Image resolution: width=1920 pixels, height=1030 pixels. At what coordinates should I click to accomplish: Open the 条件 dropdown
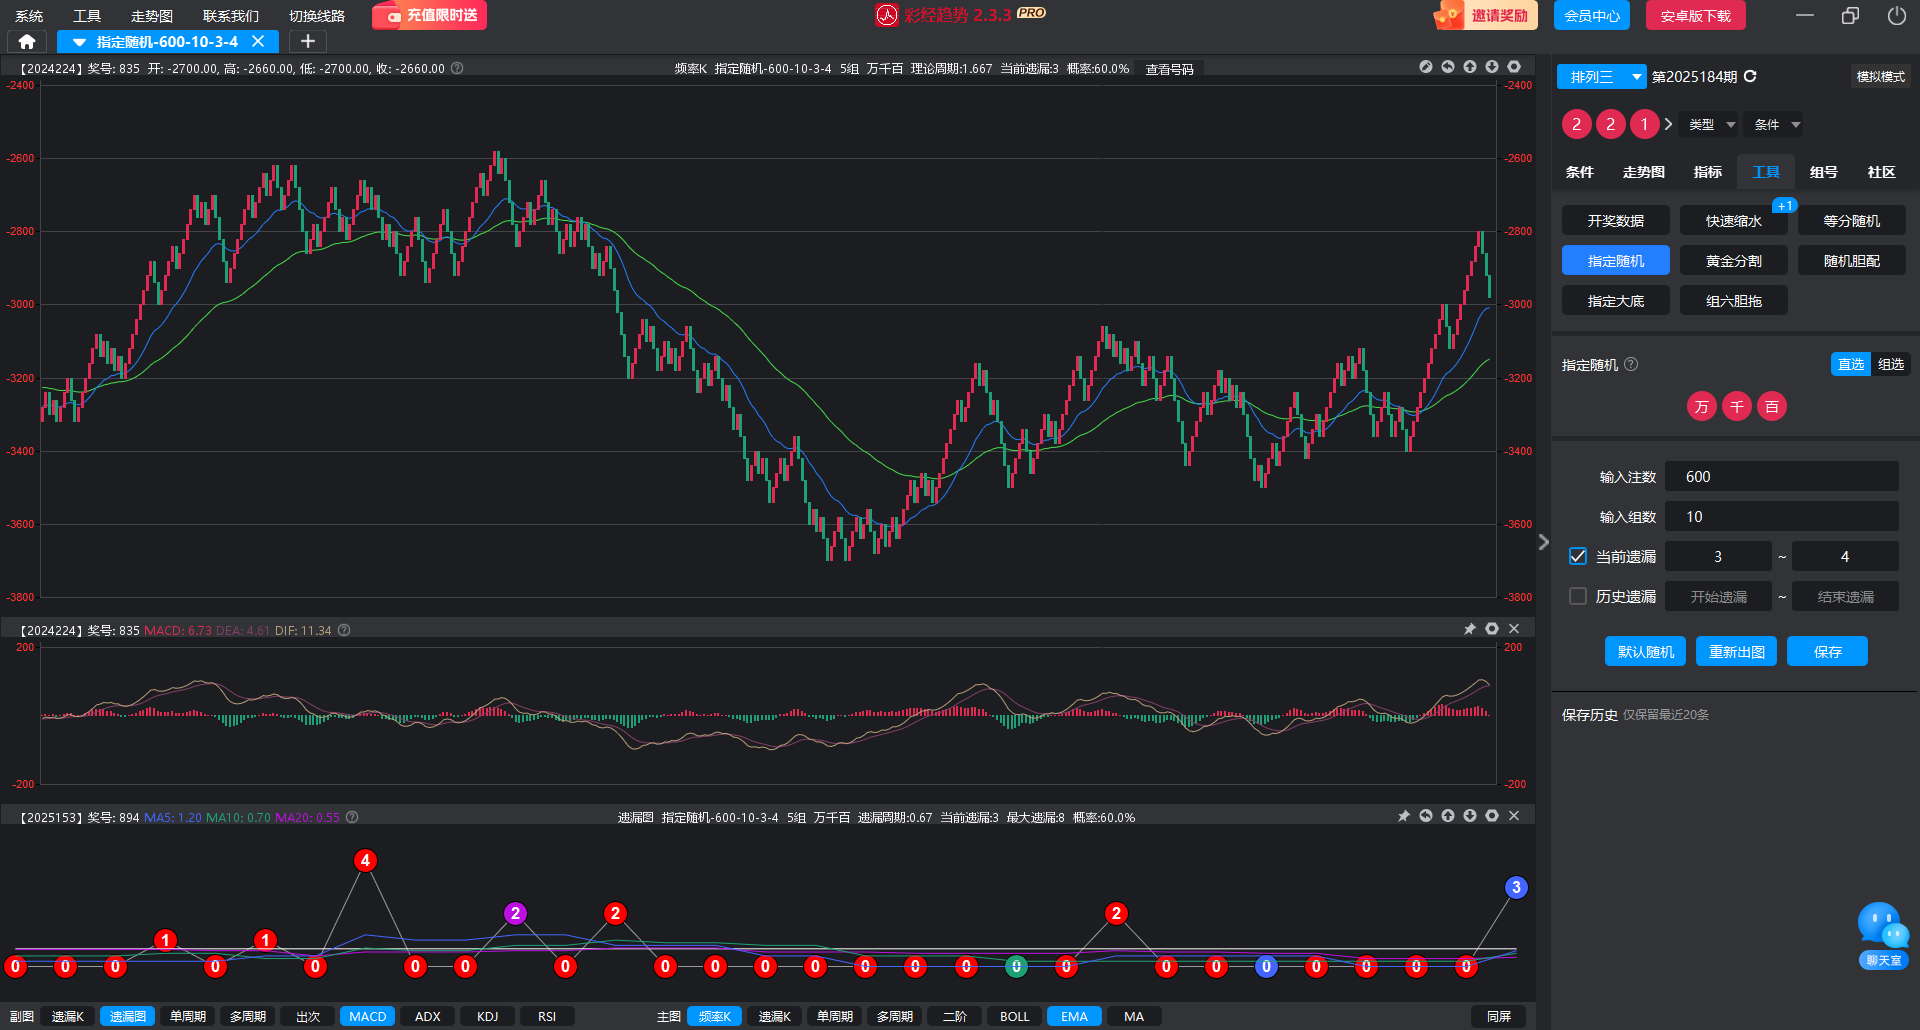pos(1776,125)
